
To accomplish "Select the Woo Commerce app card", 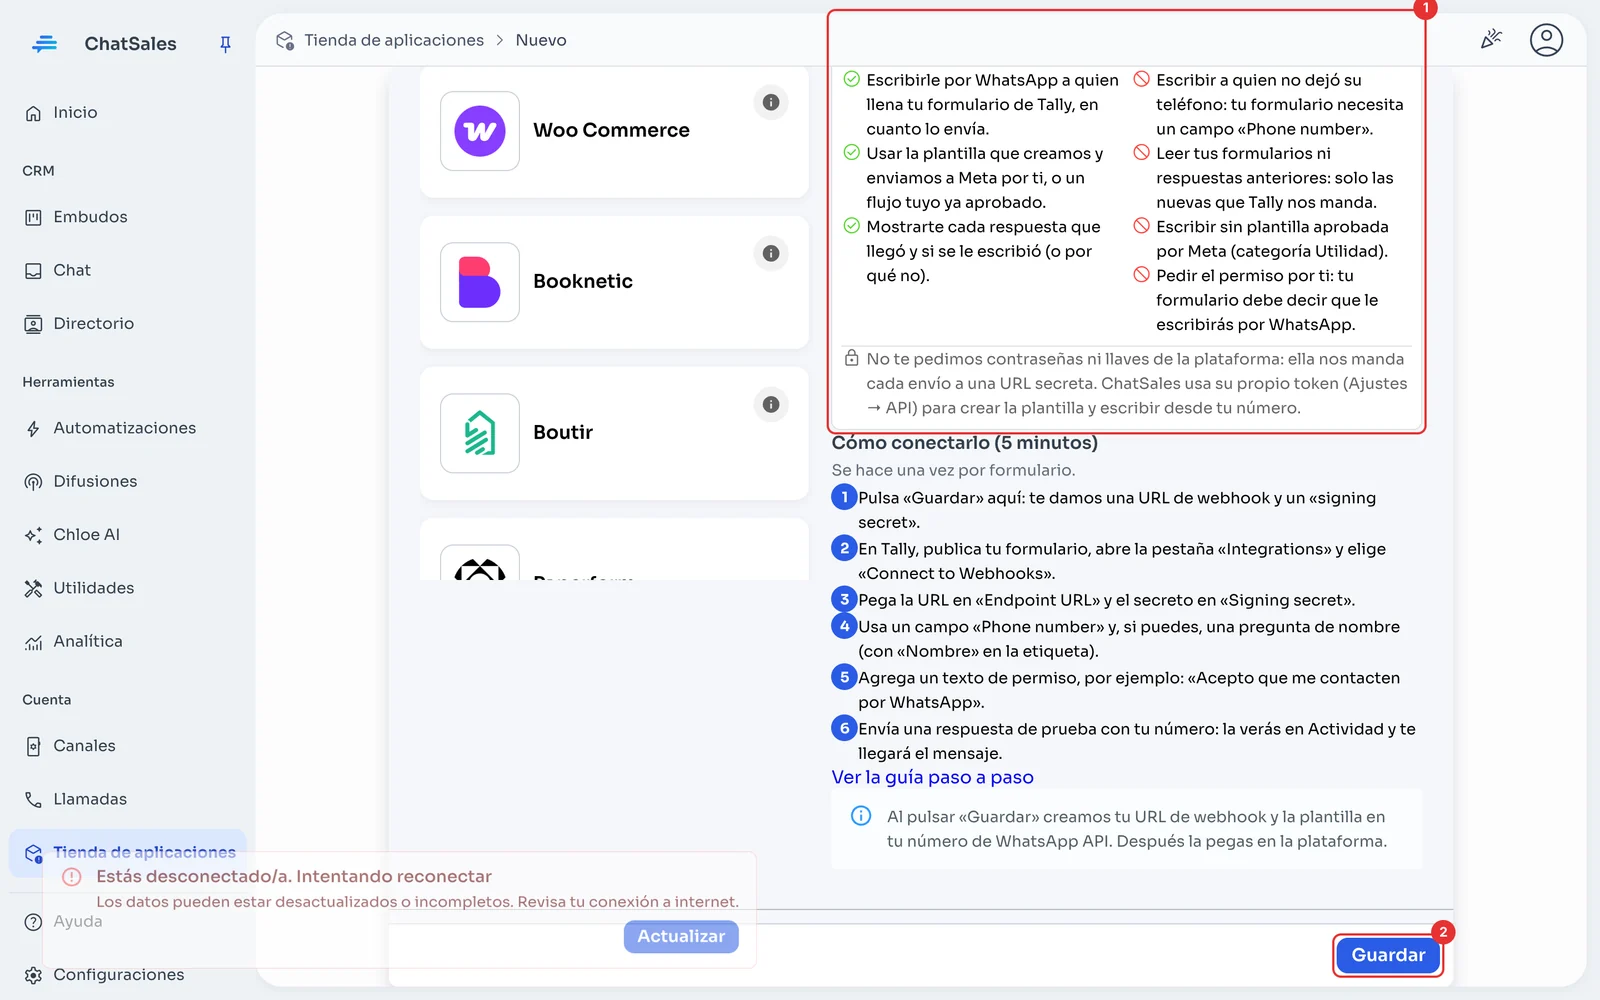I will pos(614,131).
